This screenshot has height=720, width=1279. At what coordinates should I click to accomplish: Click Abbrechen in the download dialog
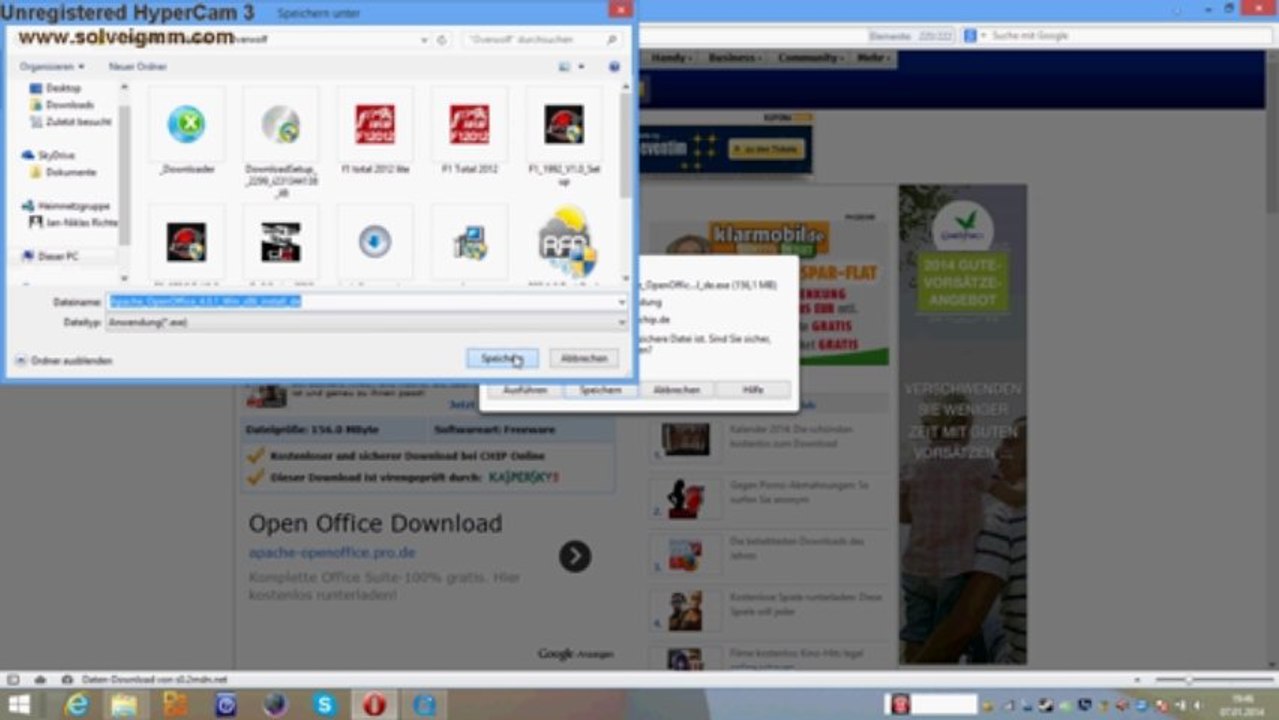[x=677, y=390]
